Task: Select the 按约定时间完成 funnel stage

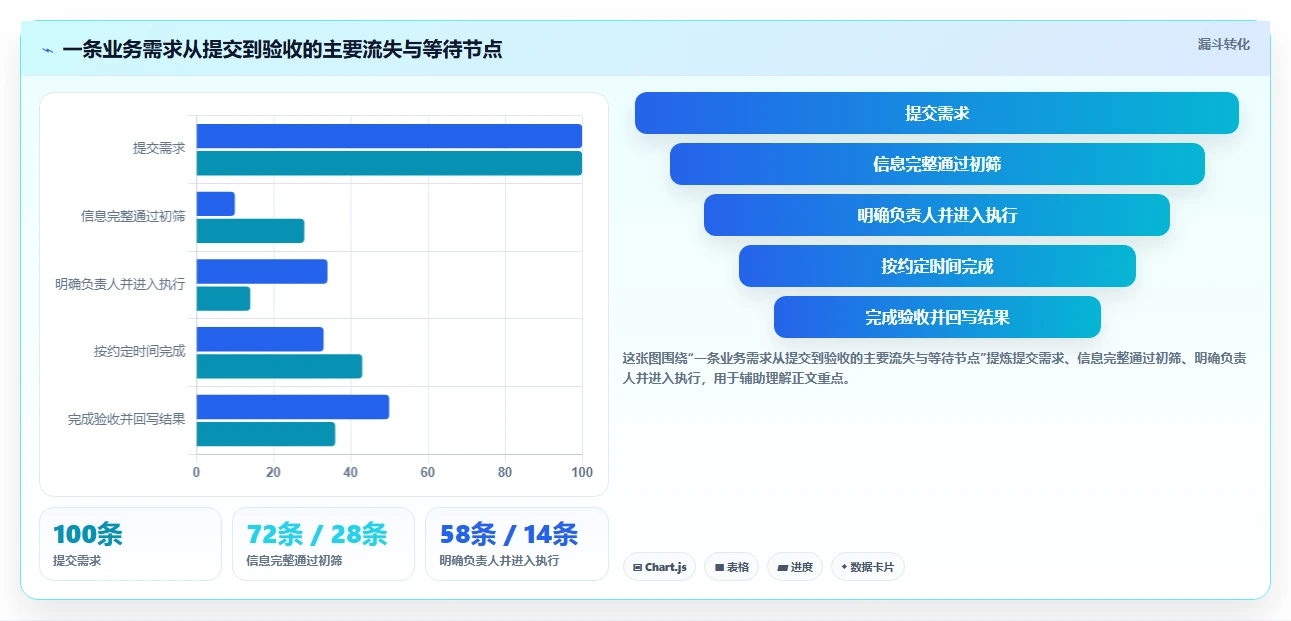Action: pos(937,266)
